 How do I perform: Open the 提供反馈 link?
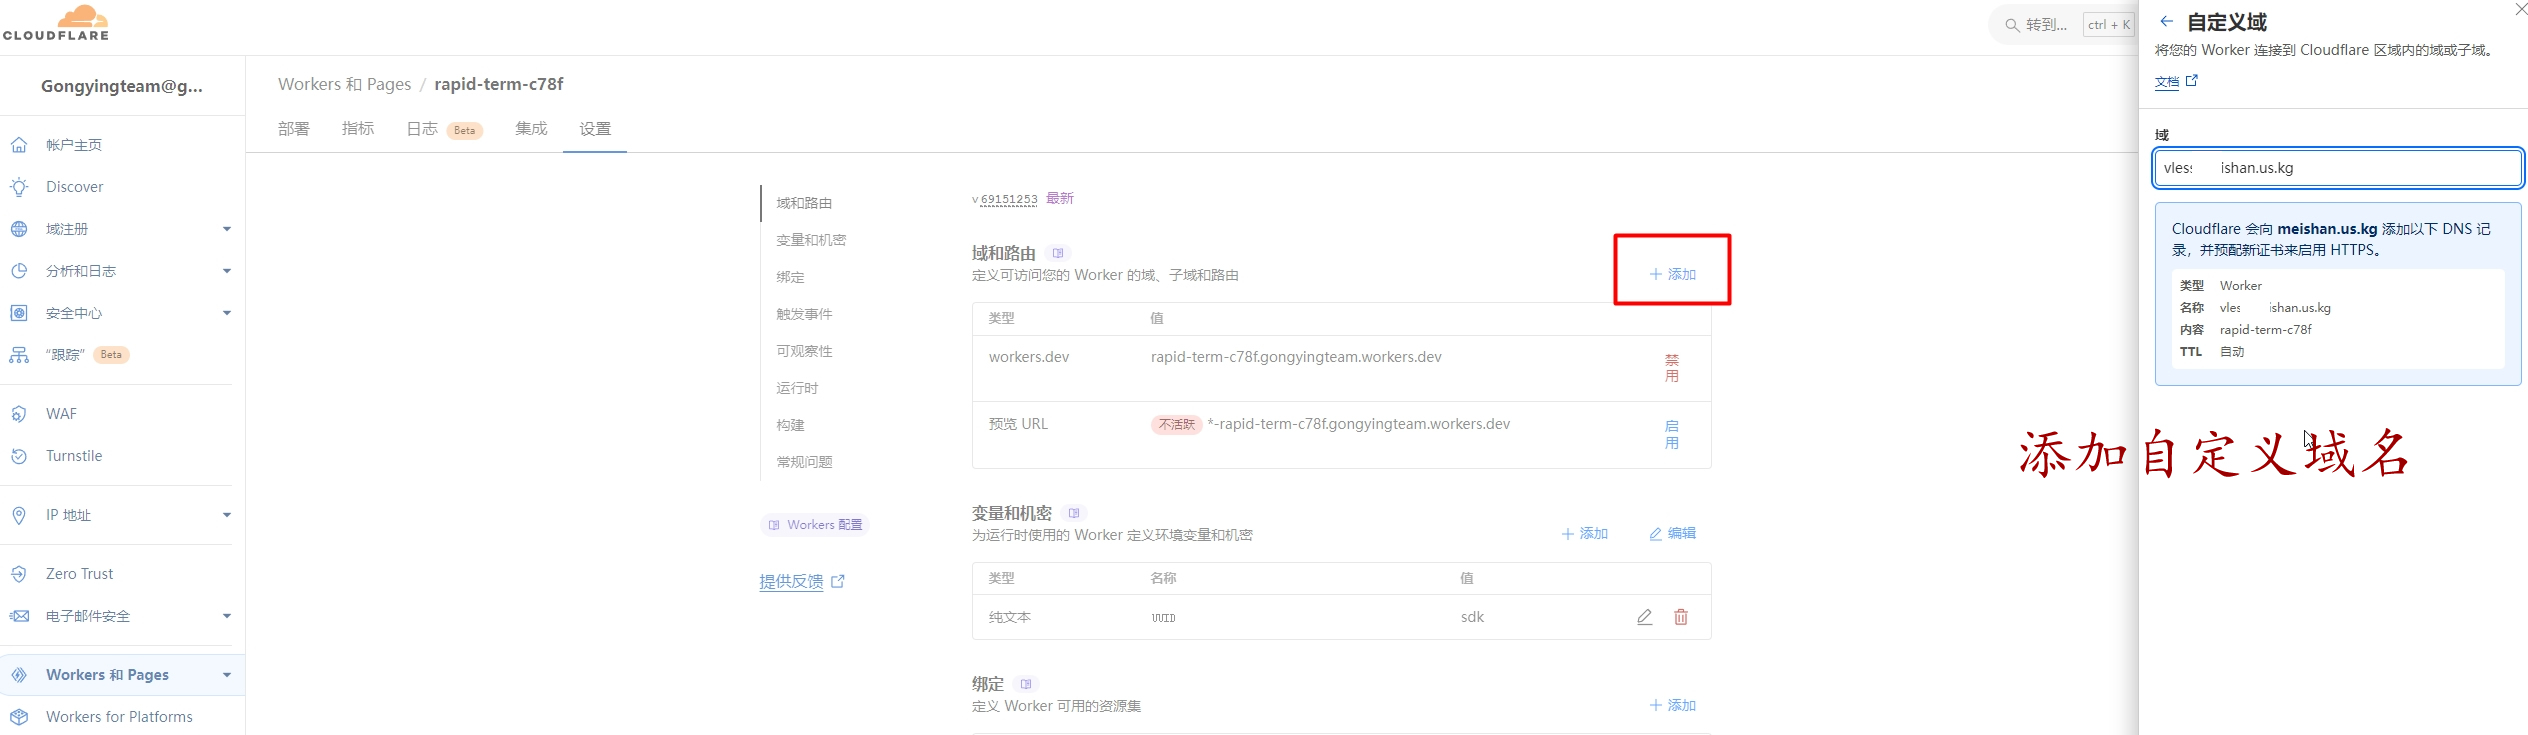[x=802, y=582]
